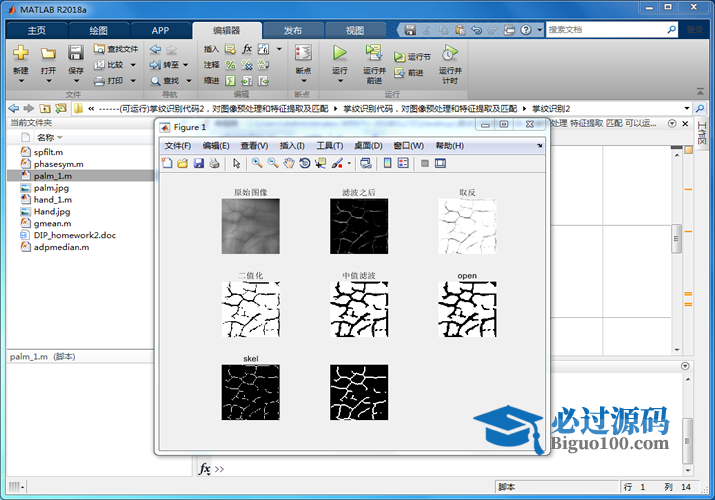The width and height of the screenshot is (715, 500).
Task: Select palm.jpg in the current folder list
Action: pos(50,187)
